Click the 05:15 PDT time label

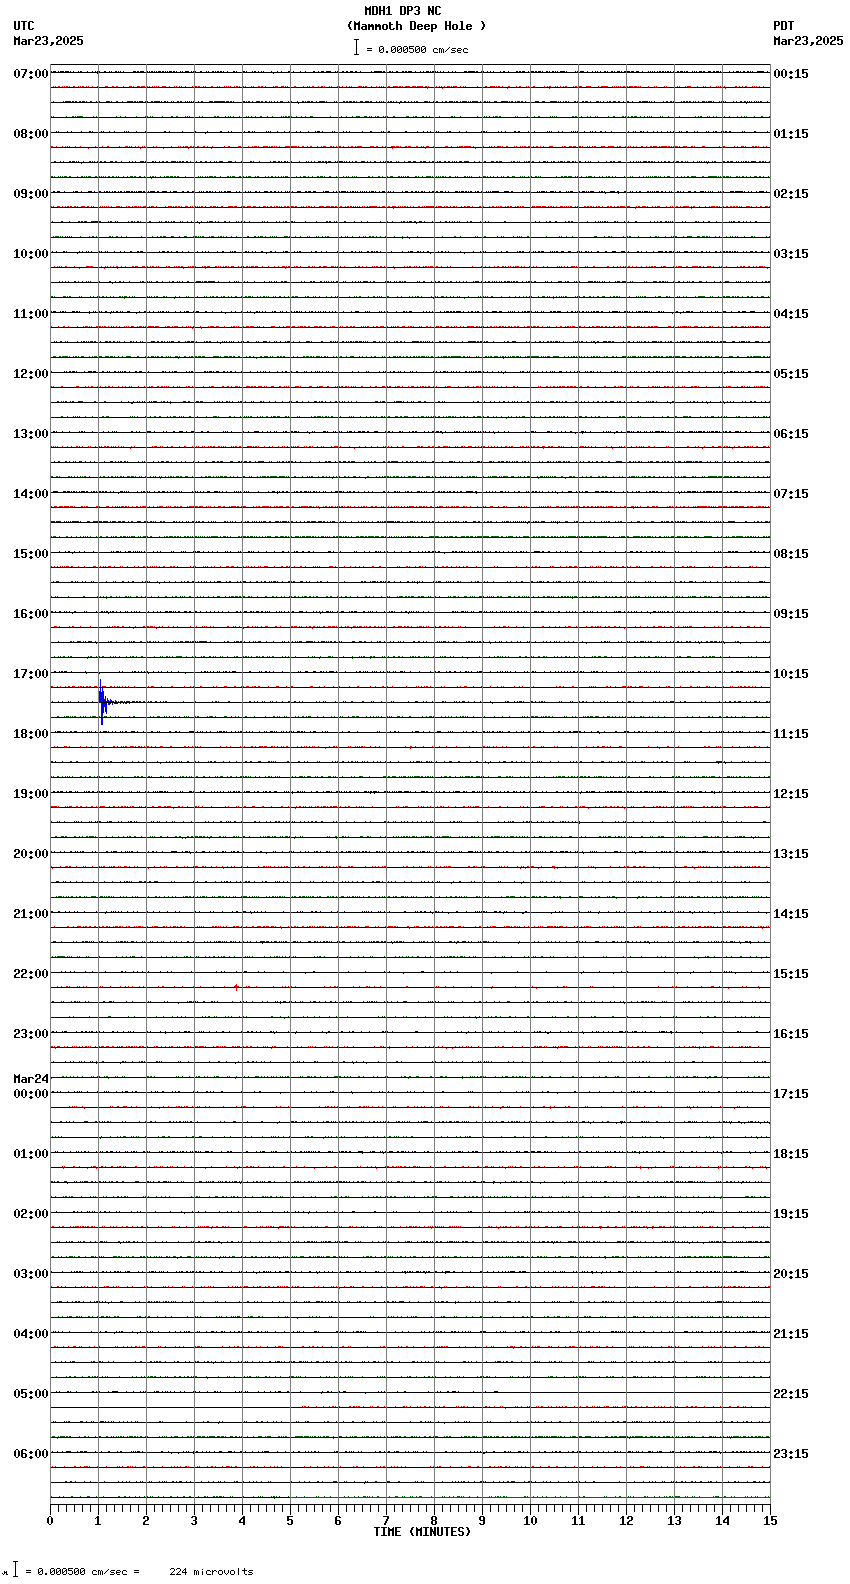pos(791,374)
